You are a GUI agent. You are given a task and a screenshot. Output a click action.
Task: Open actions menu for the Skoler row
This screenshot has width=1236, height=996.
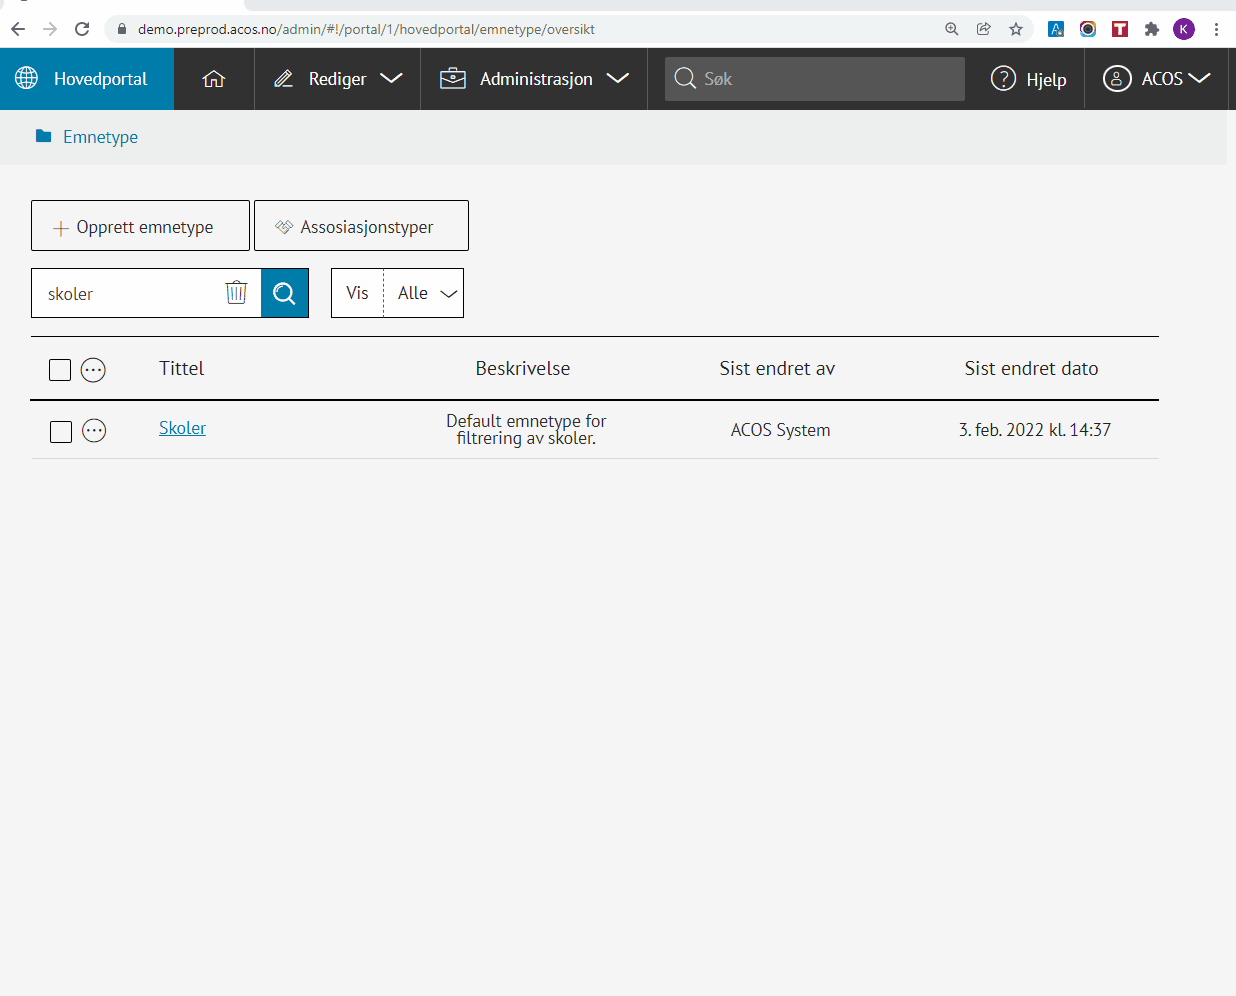coord(94,431)
